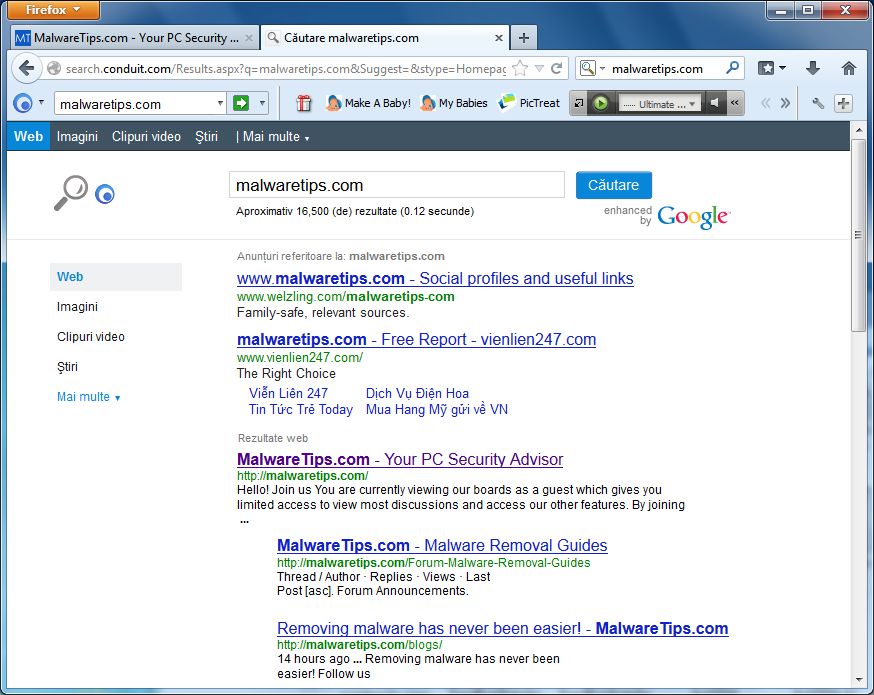The width and height of the screenshot is (874, 695).
Task: Click the green toolbar search go button
Action: pos(241,103)
